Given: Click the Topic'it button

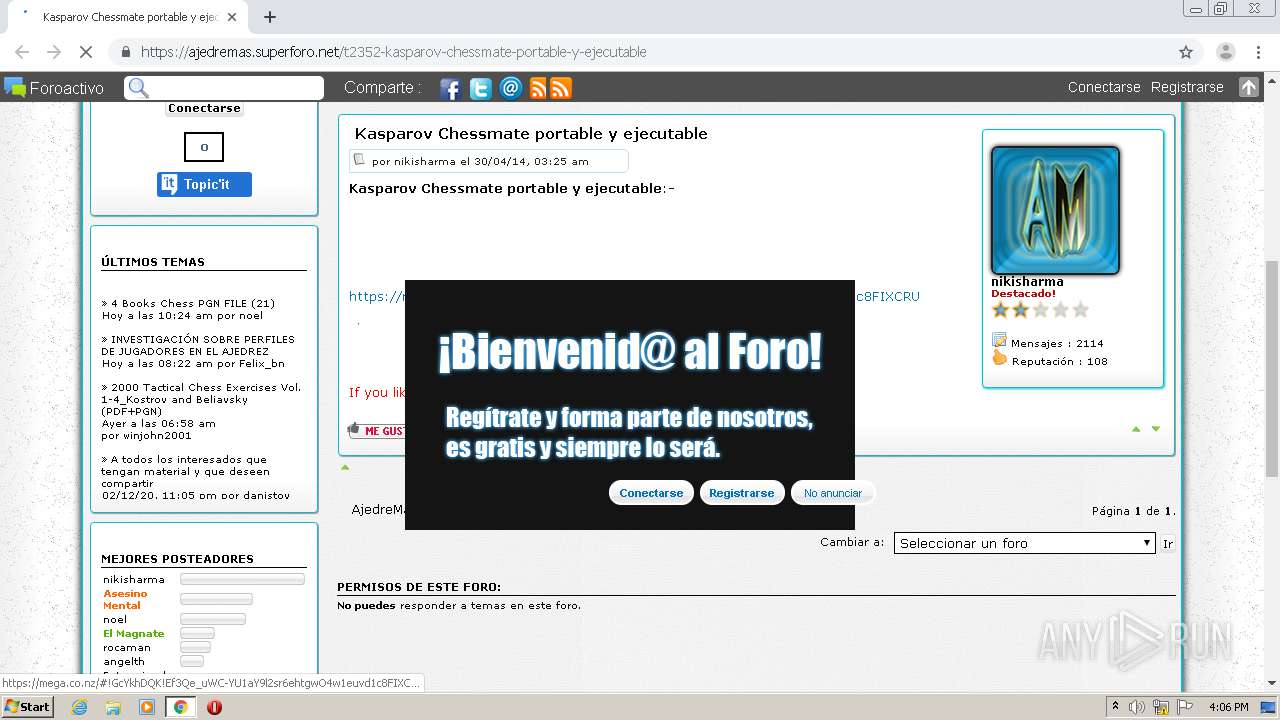Looking at the screenshot, I should point(204,184).
